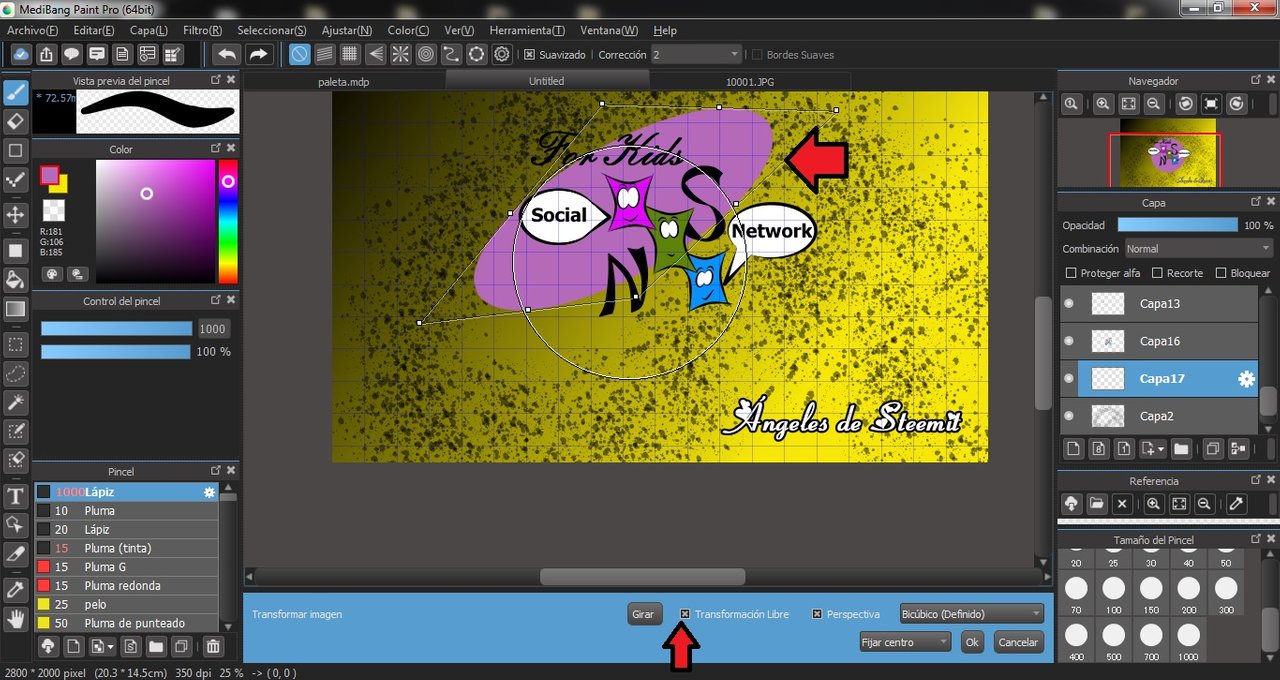Select the Hand pan tool
This screenshot has width=1280, height=680.
(16, 619)
